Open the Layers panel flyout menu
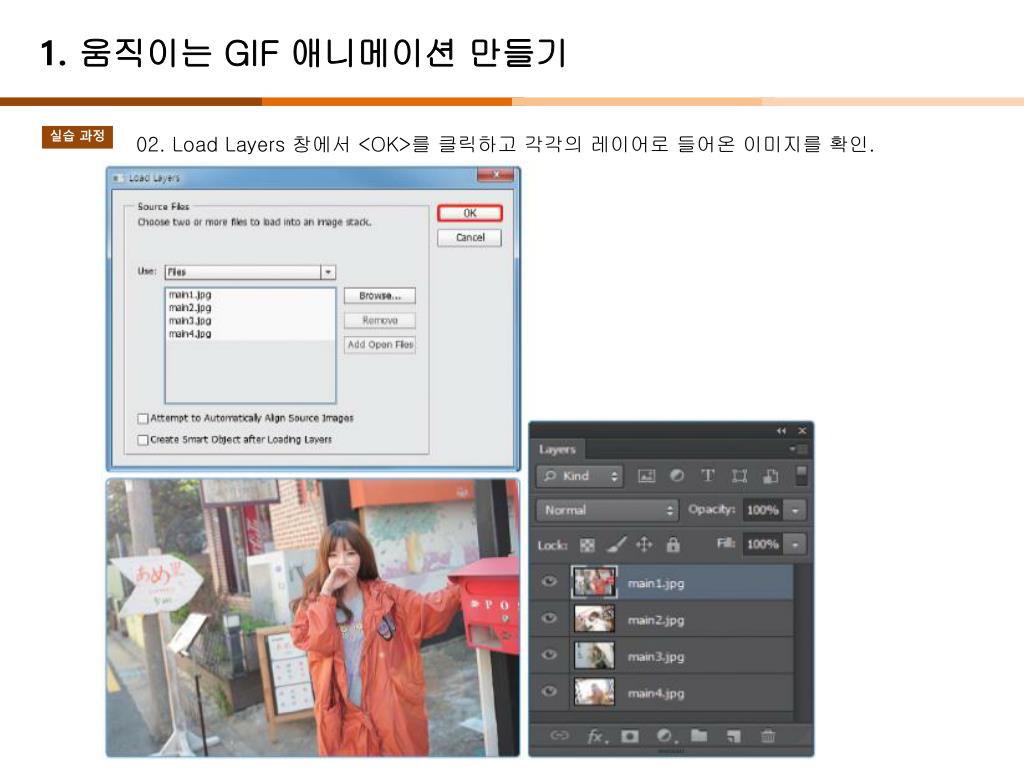Viewport: 1024px width, 768px height. coord(798,449)
